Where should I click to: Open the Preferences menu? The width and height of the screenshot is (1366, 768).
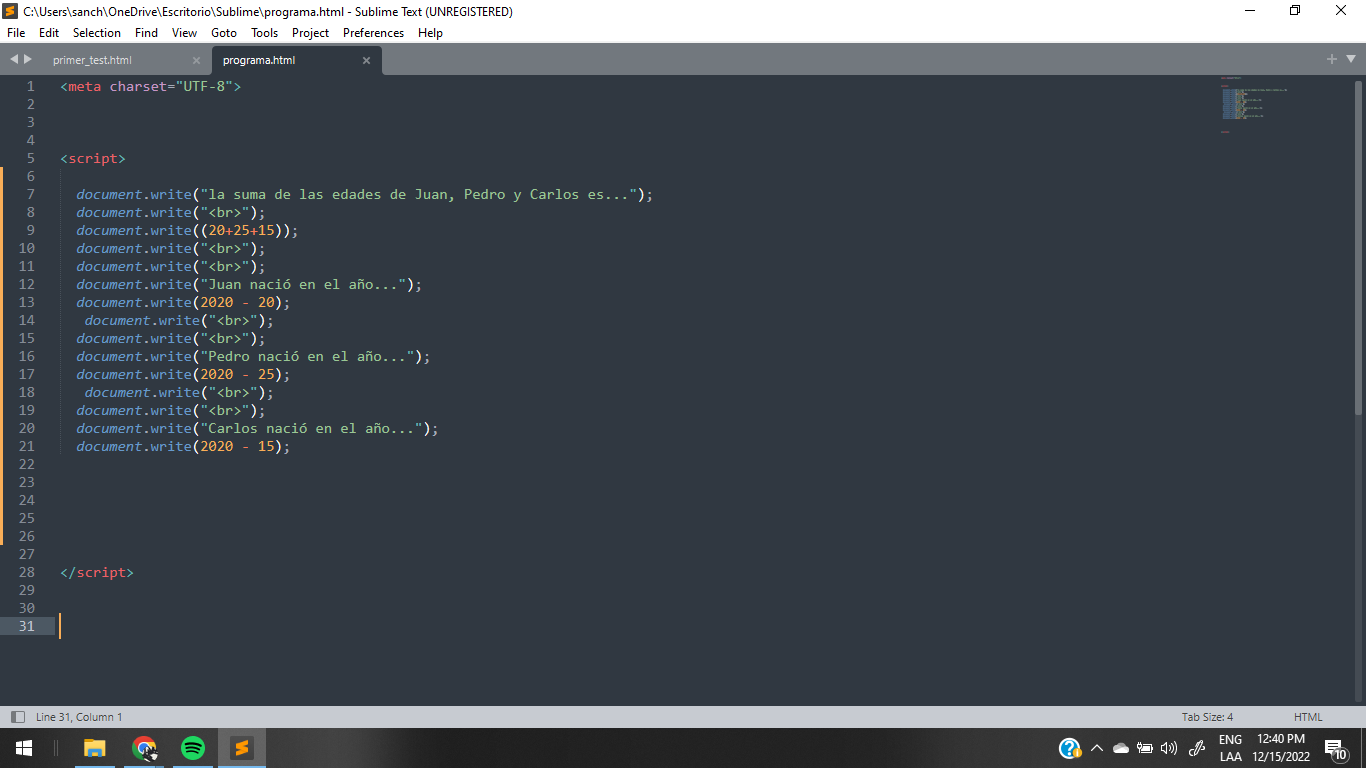(374, 33)
